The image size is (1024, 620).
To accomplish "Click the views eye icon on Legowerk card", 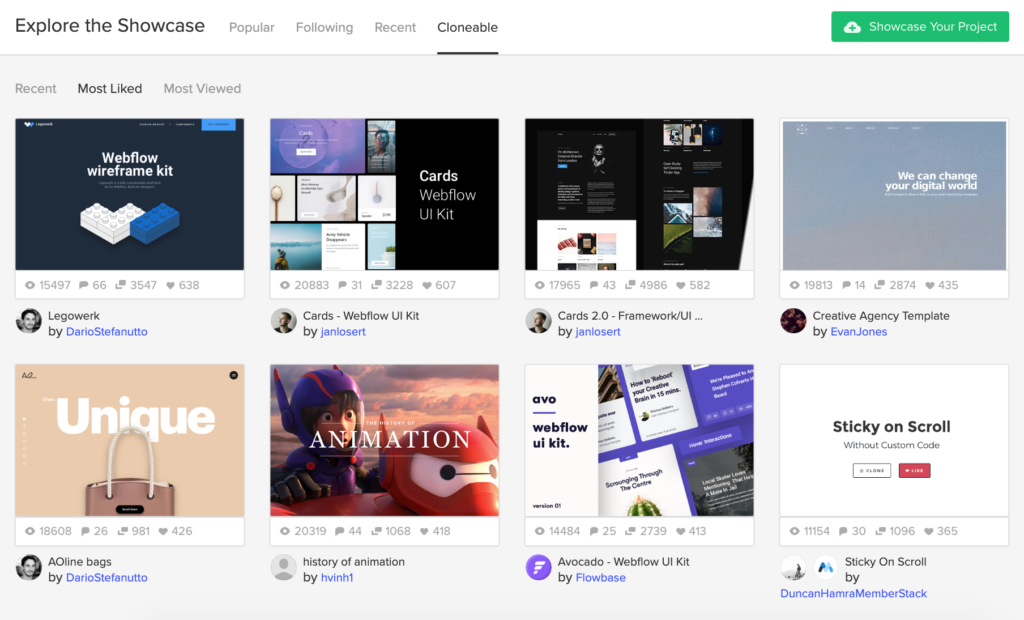I will tap(30, 286).
